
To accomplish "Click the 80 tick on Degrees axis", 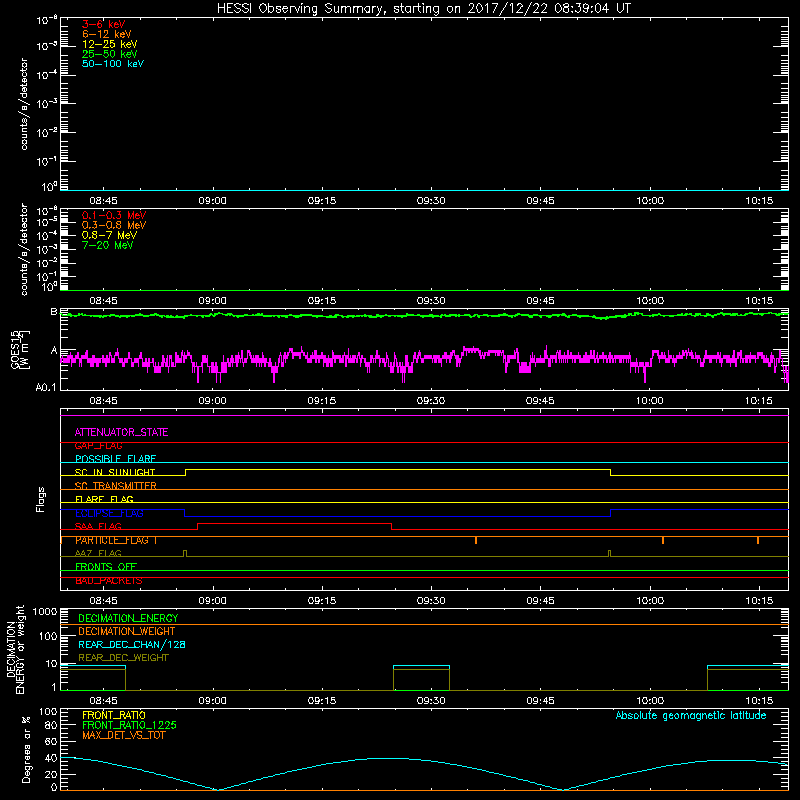I will pos(51,725).
